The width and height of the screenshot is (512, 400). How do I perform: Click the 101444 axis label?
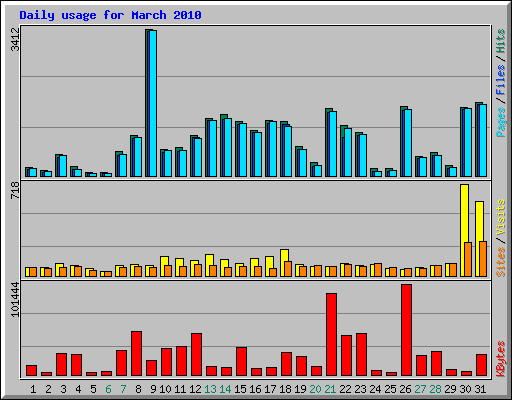click(15, 299)
